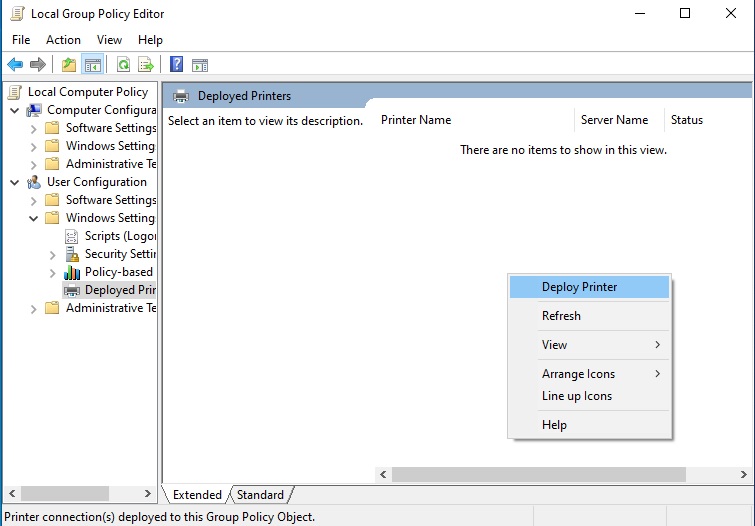
Task: Select Help in the context menu
Action: coord(589,425)
